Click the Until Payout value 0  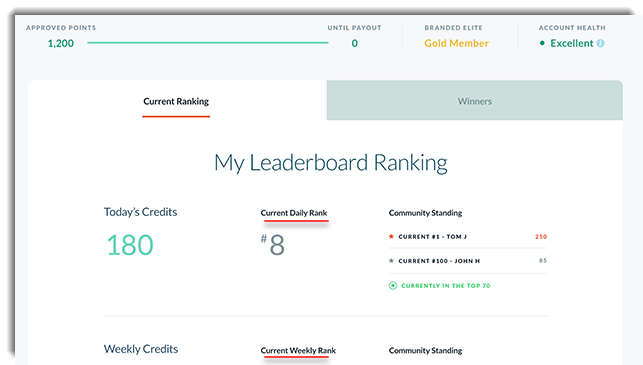point(355,43)
